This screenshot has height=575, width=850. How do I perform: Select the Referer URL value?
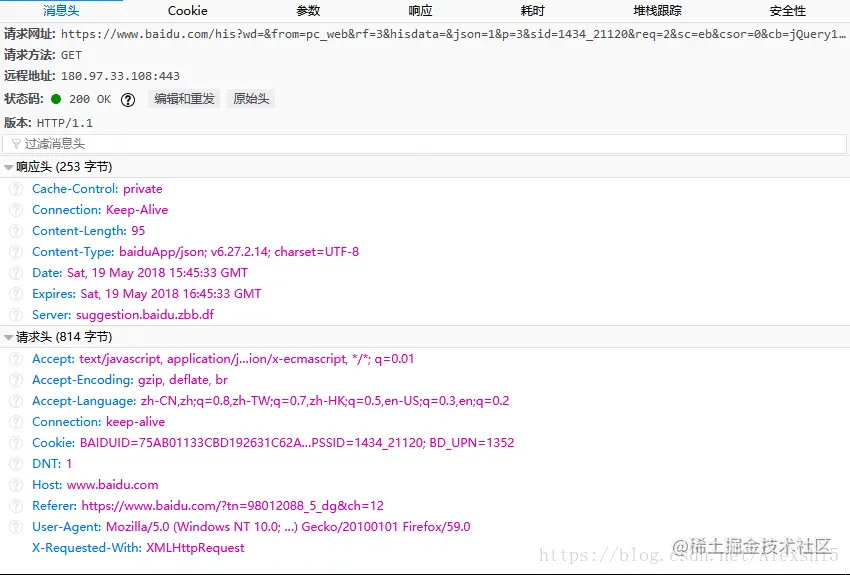tap(233, 506)
